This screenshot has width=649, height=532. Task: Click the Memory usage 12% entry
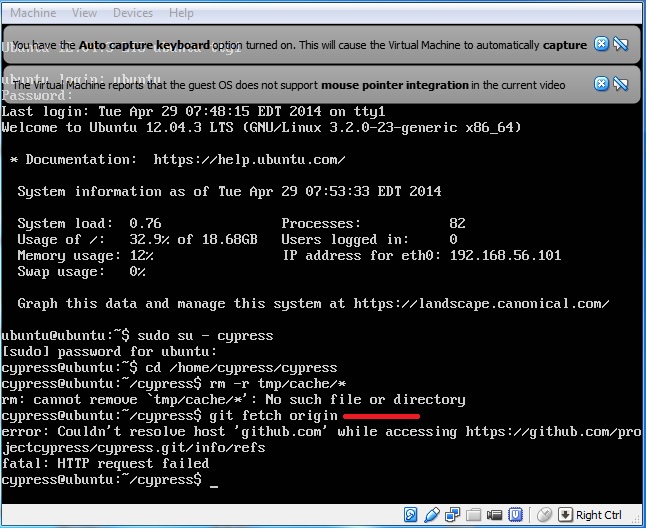[85, 256]
